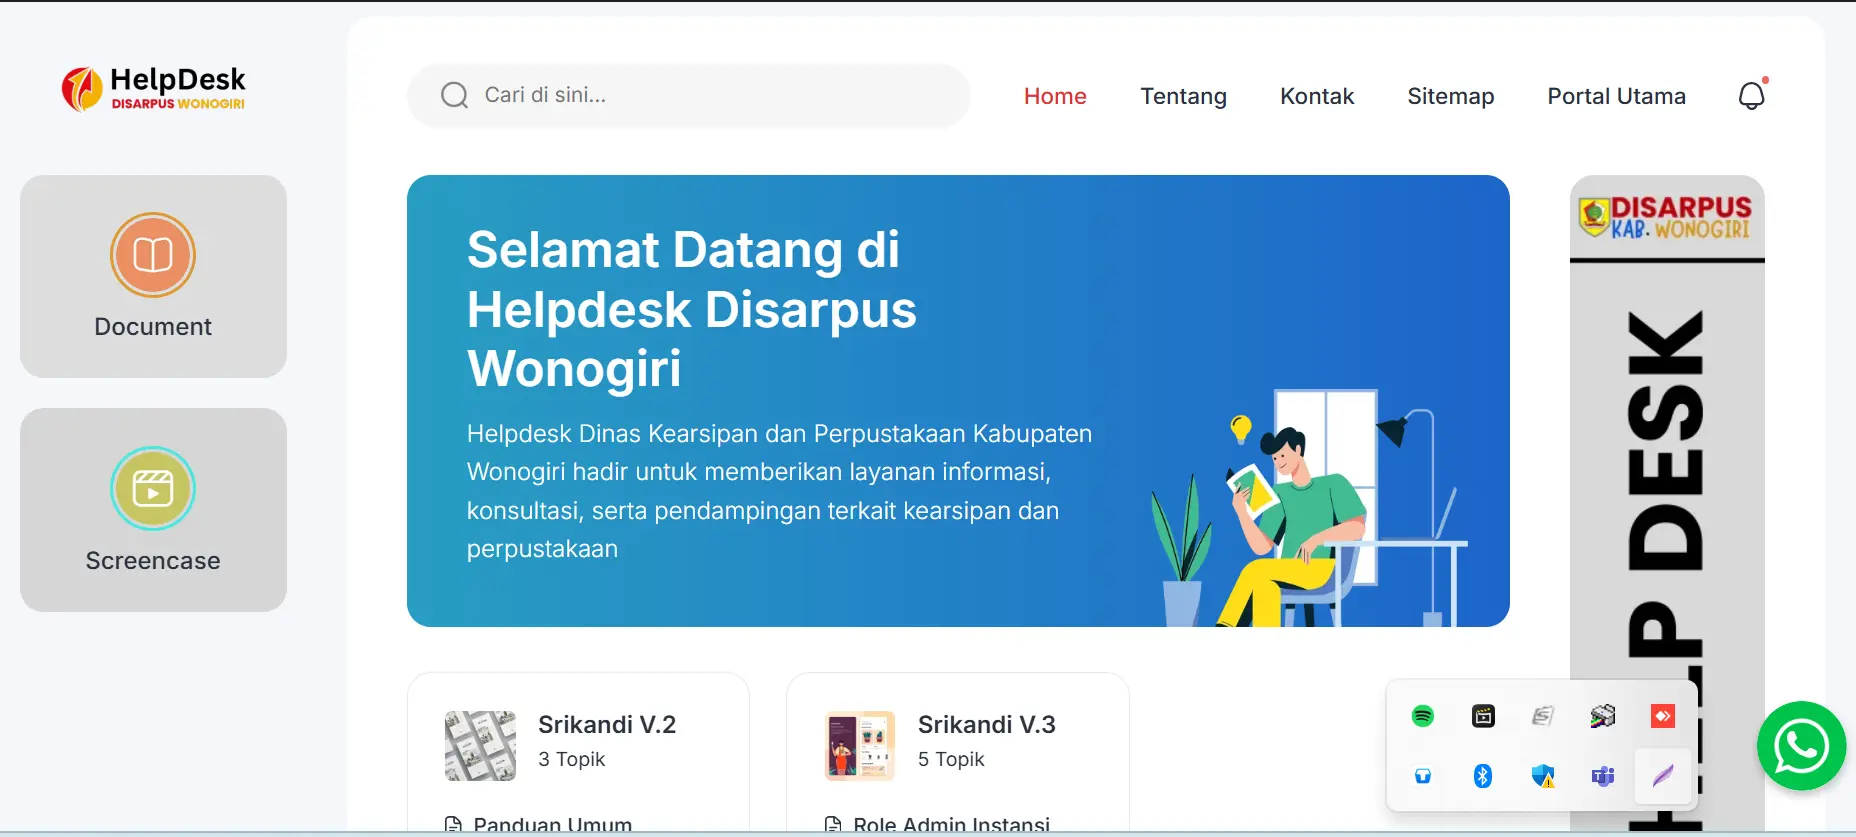Click the purple feather tray icon
The image size is (1856, 837).
point(1663,776)
